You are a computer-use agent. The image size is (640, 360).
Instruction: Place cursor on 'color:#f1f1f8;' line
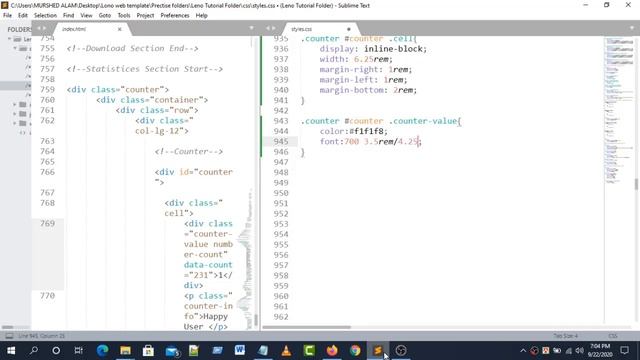353,131
